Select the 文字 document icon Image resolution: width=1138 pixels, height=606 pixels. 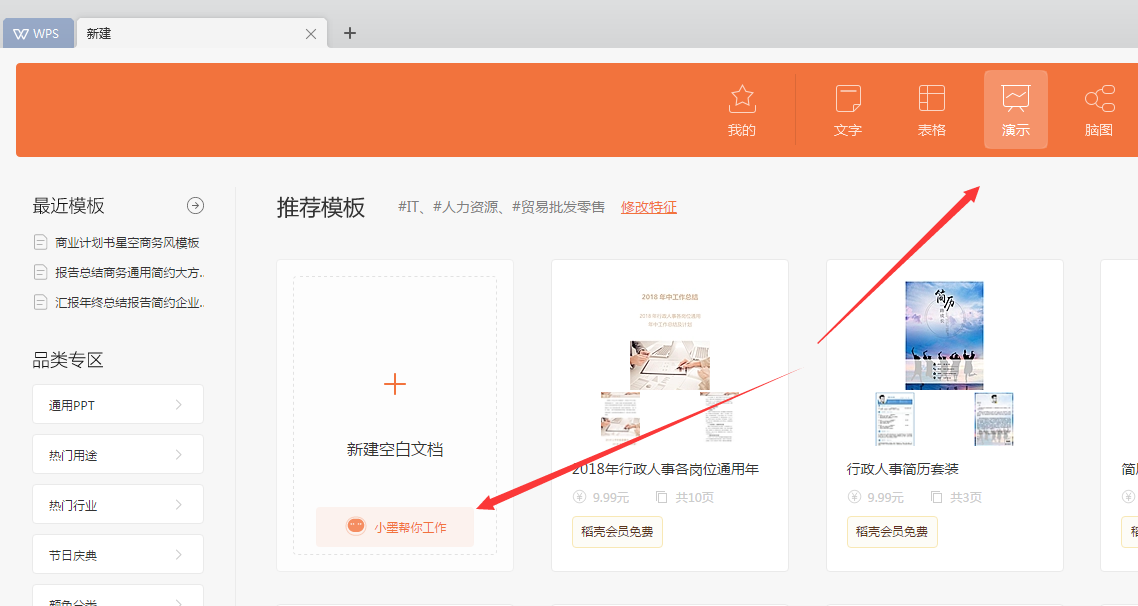point(848,99)
